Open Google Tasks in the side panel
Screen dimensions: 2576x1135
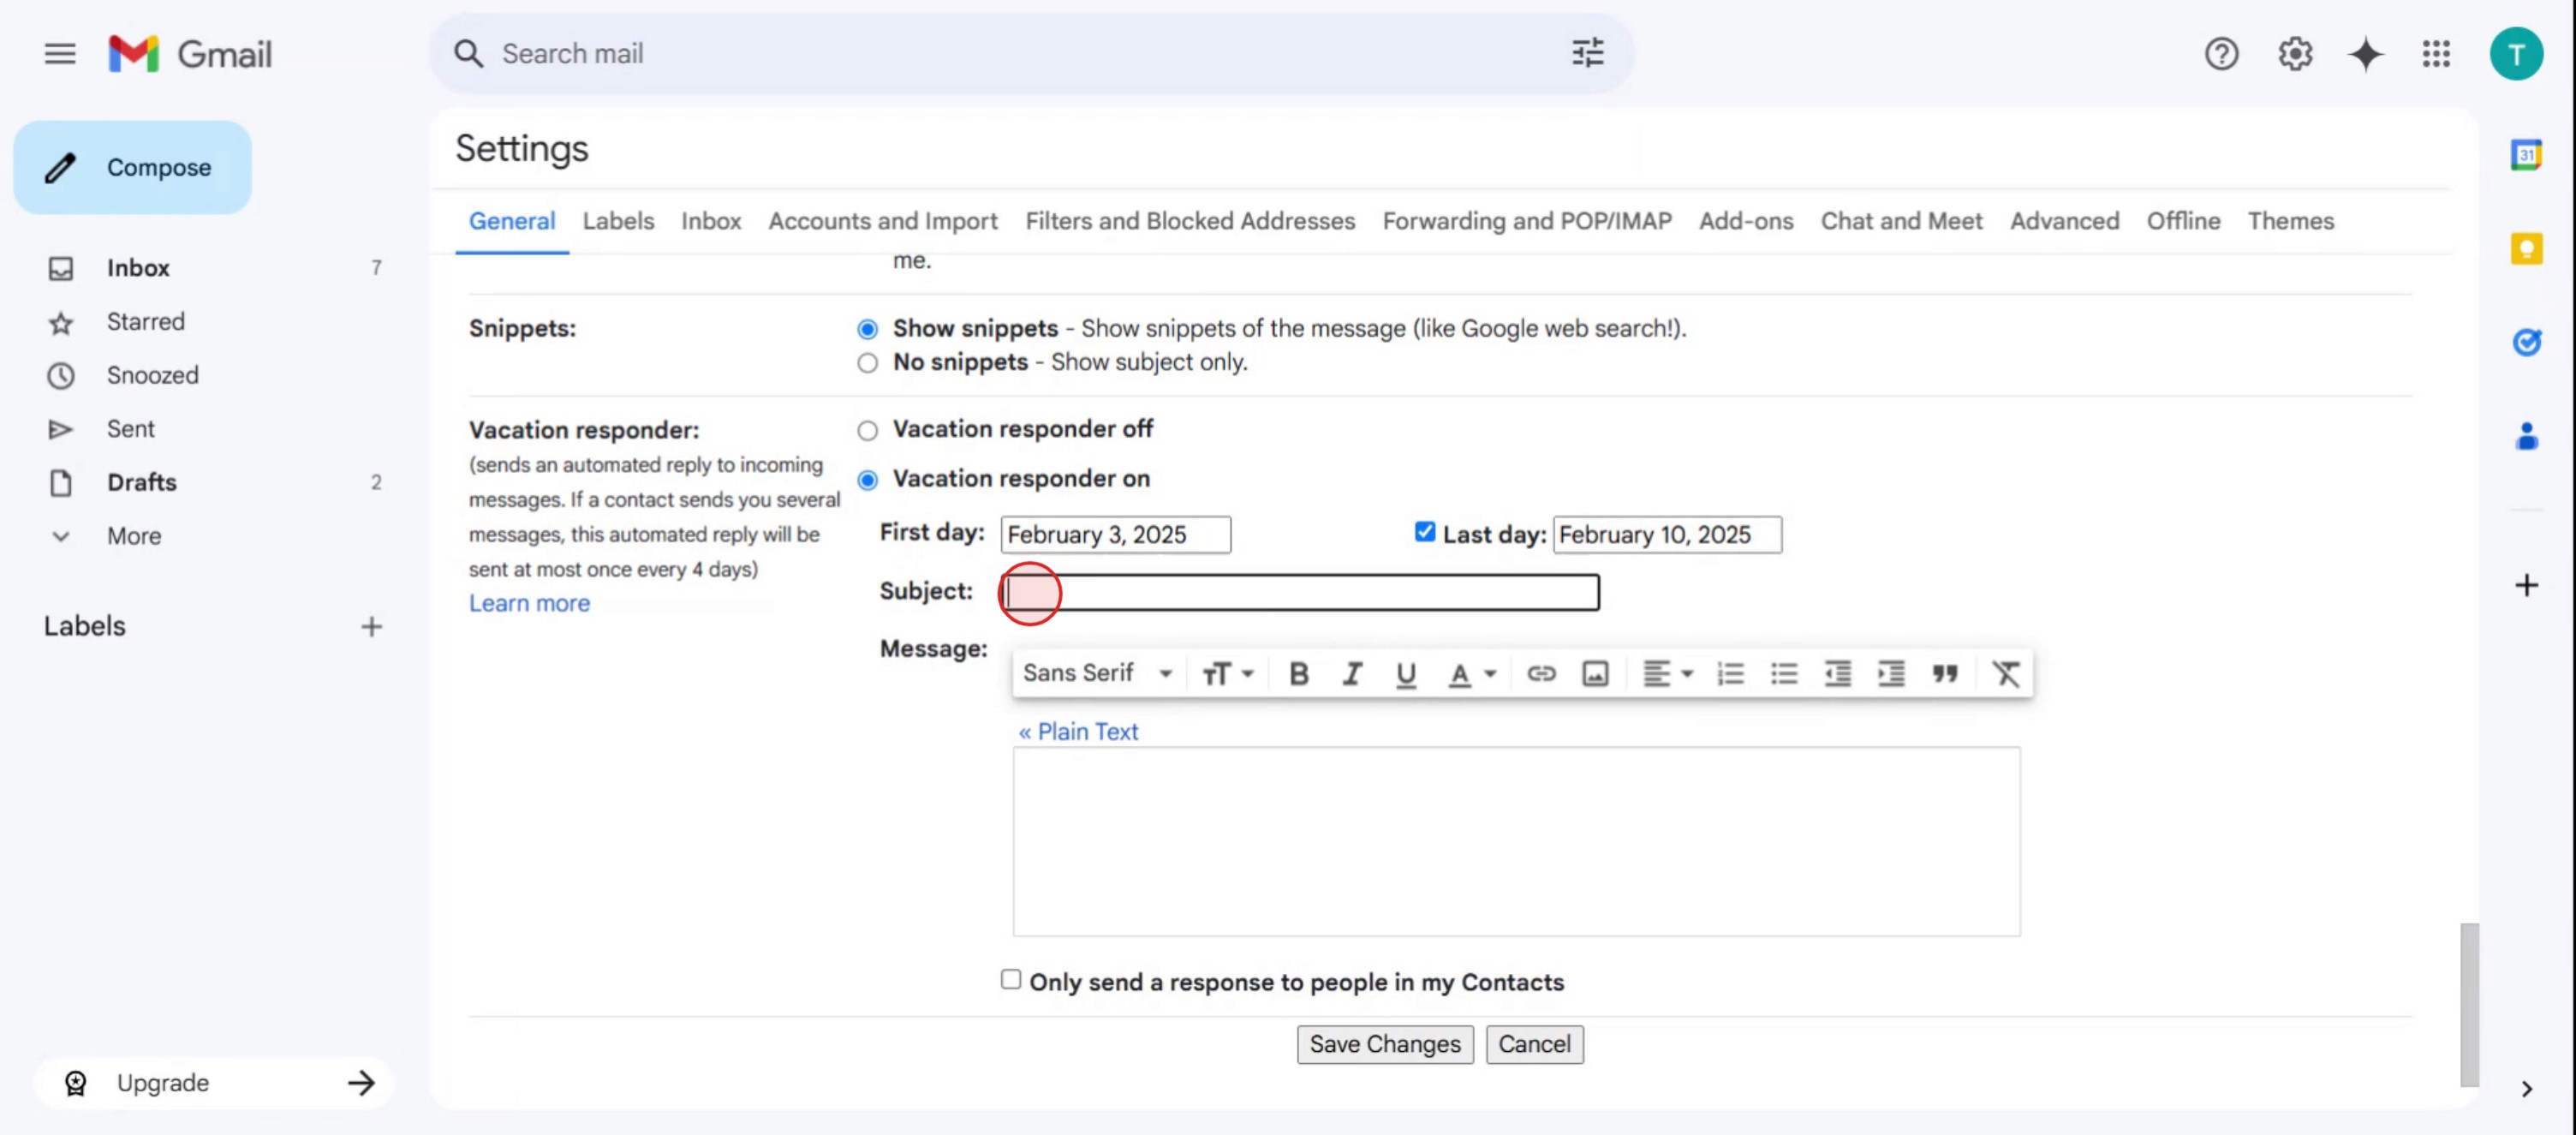click(2526, 343)
